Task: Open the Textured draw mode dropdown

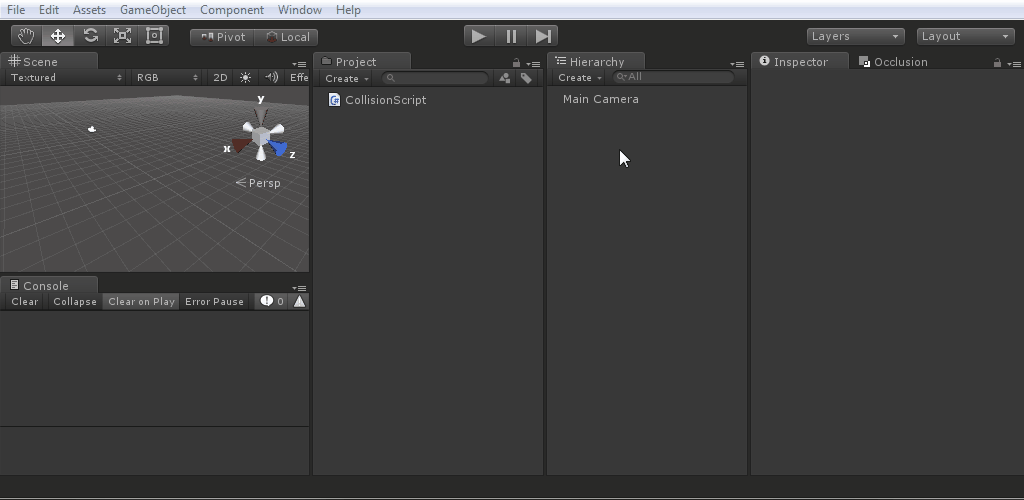Action: 65,77
